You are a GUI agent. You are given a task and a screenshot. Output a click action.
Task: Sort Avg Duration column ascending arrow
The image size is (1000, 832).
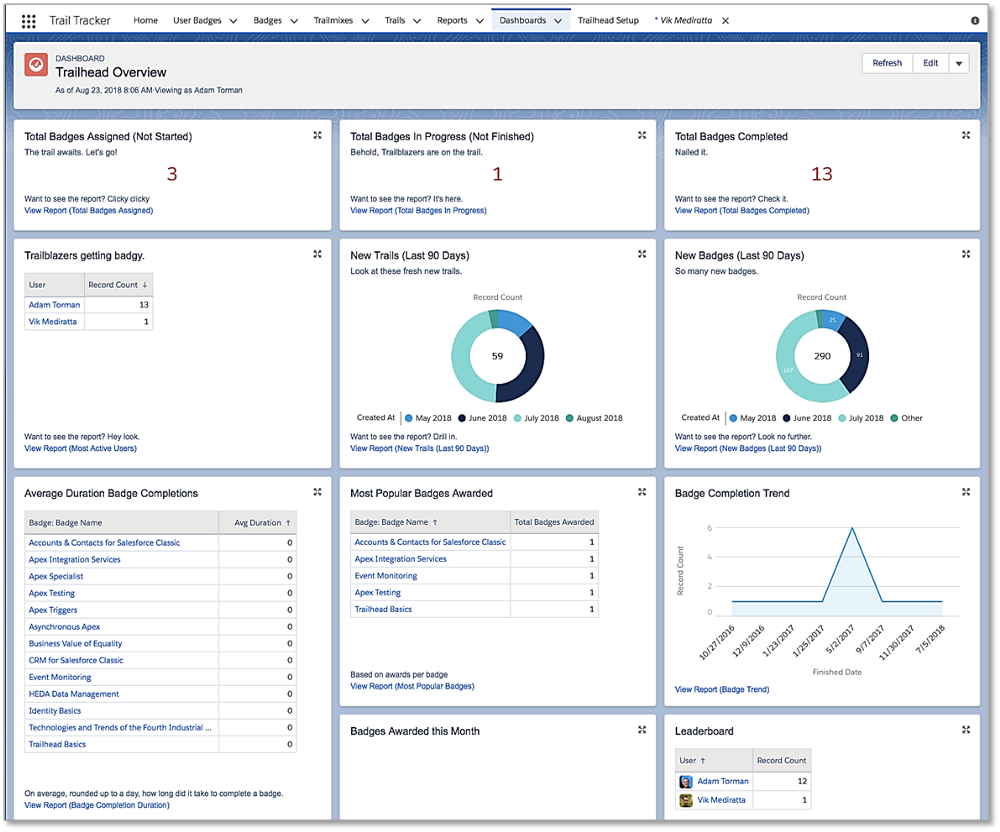(x=288, y=523)
